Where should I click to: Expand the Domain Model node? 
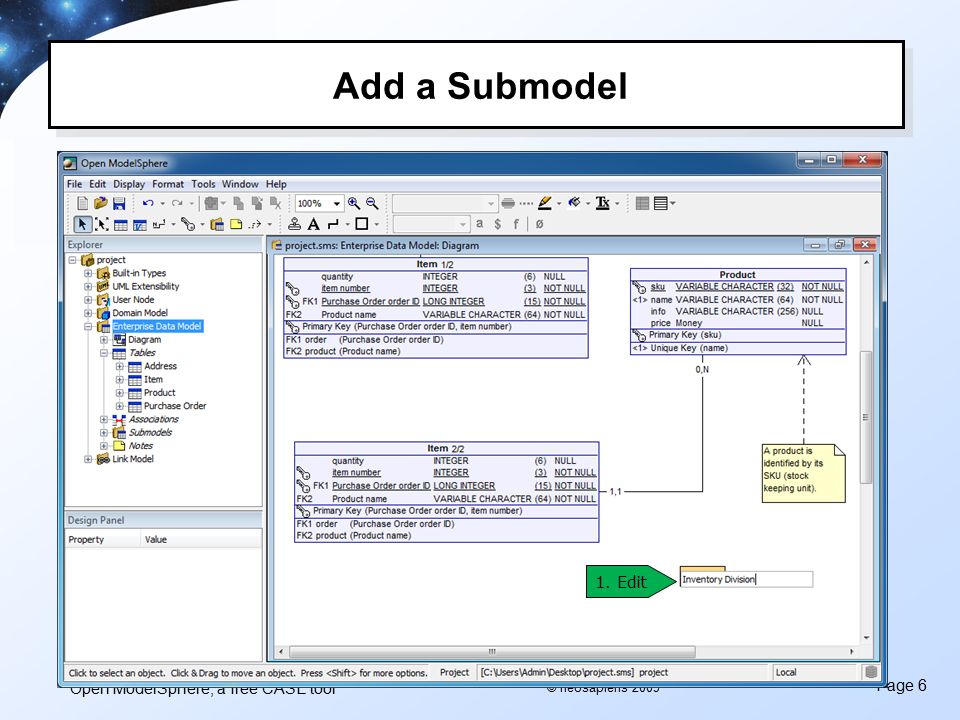[x=88, y=313]
